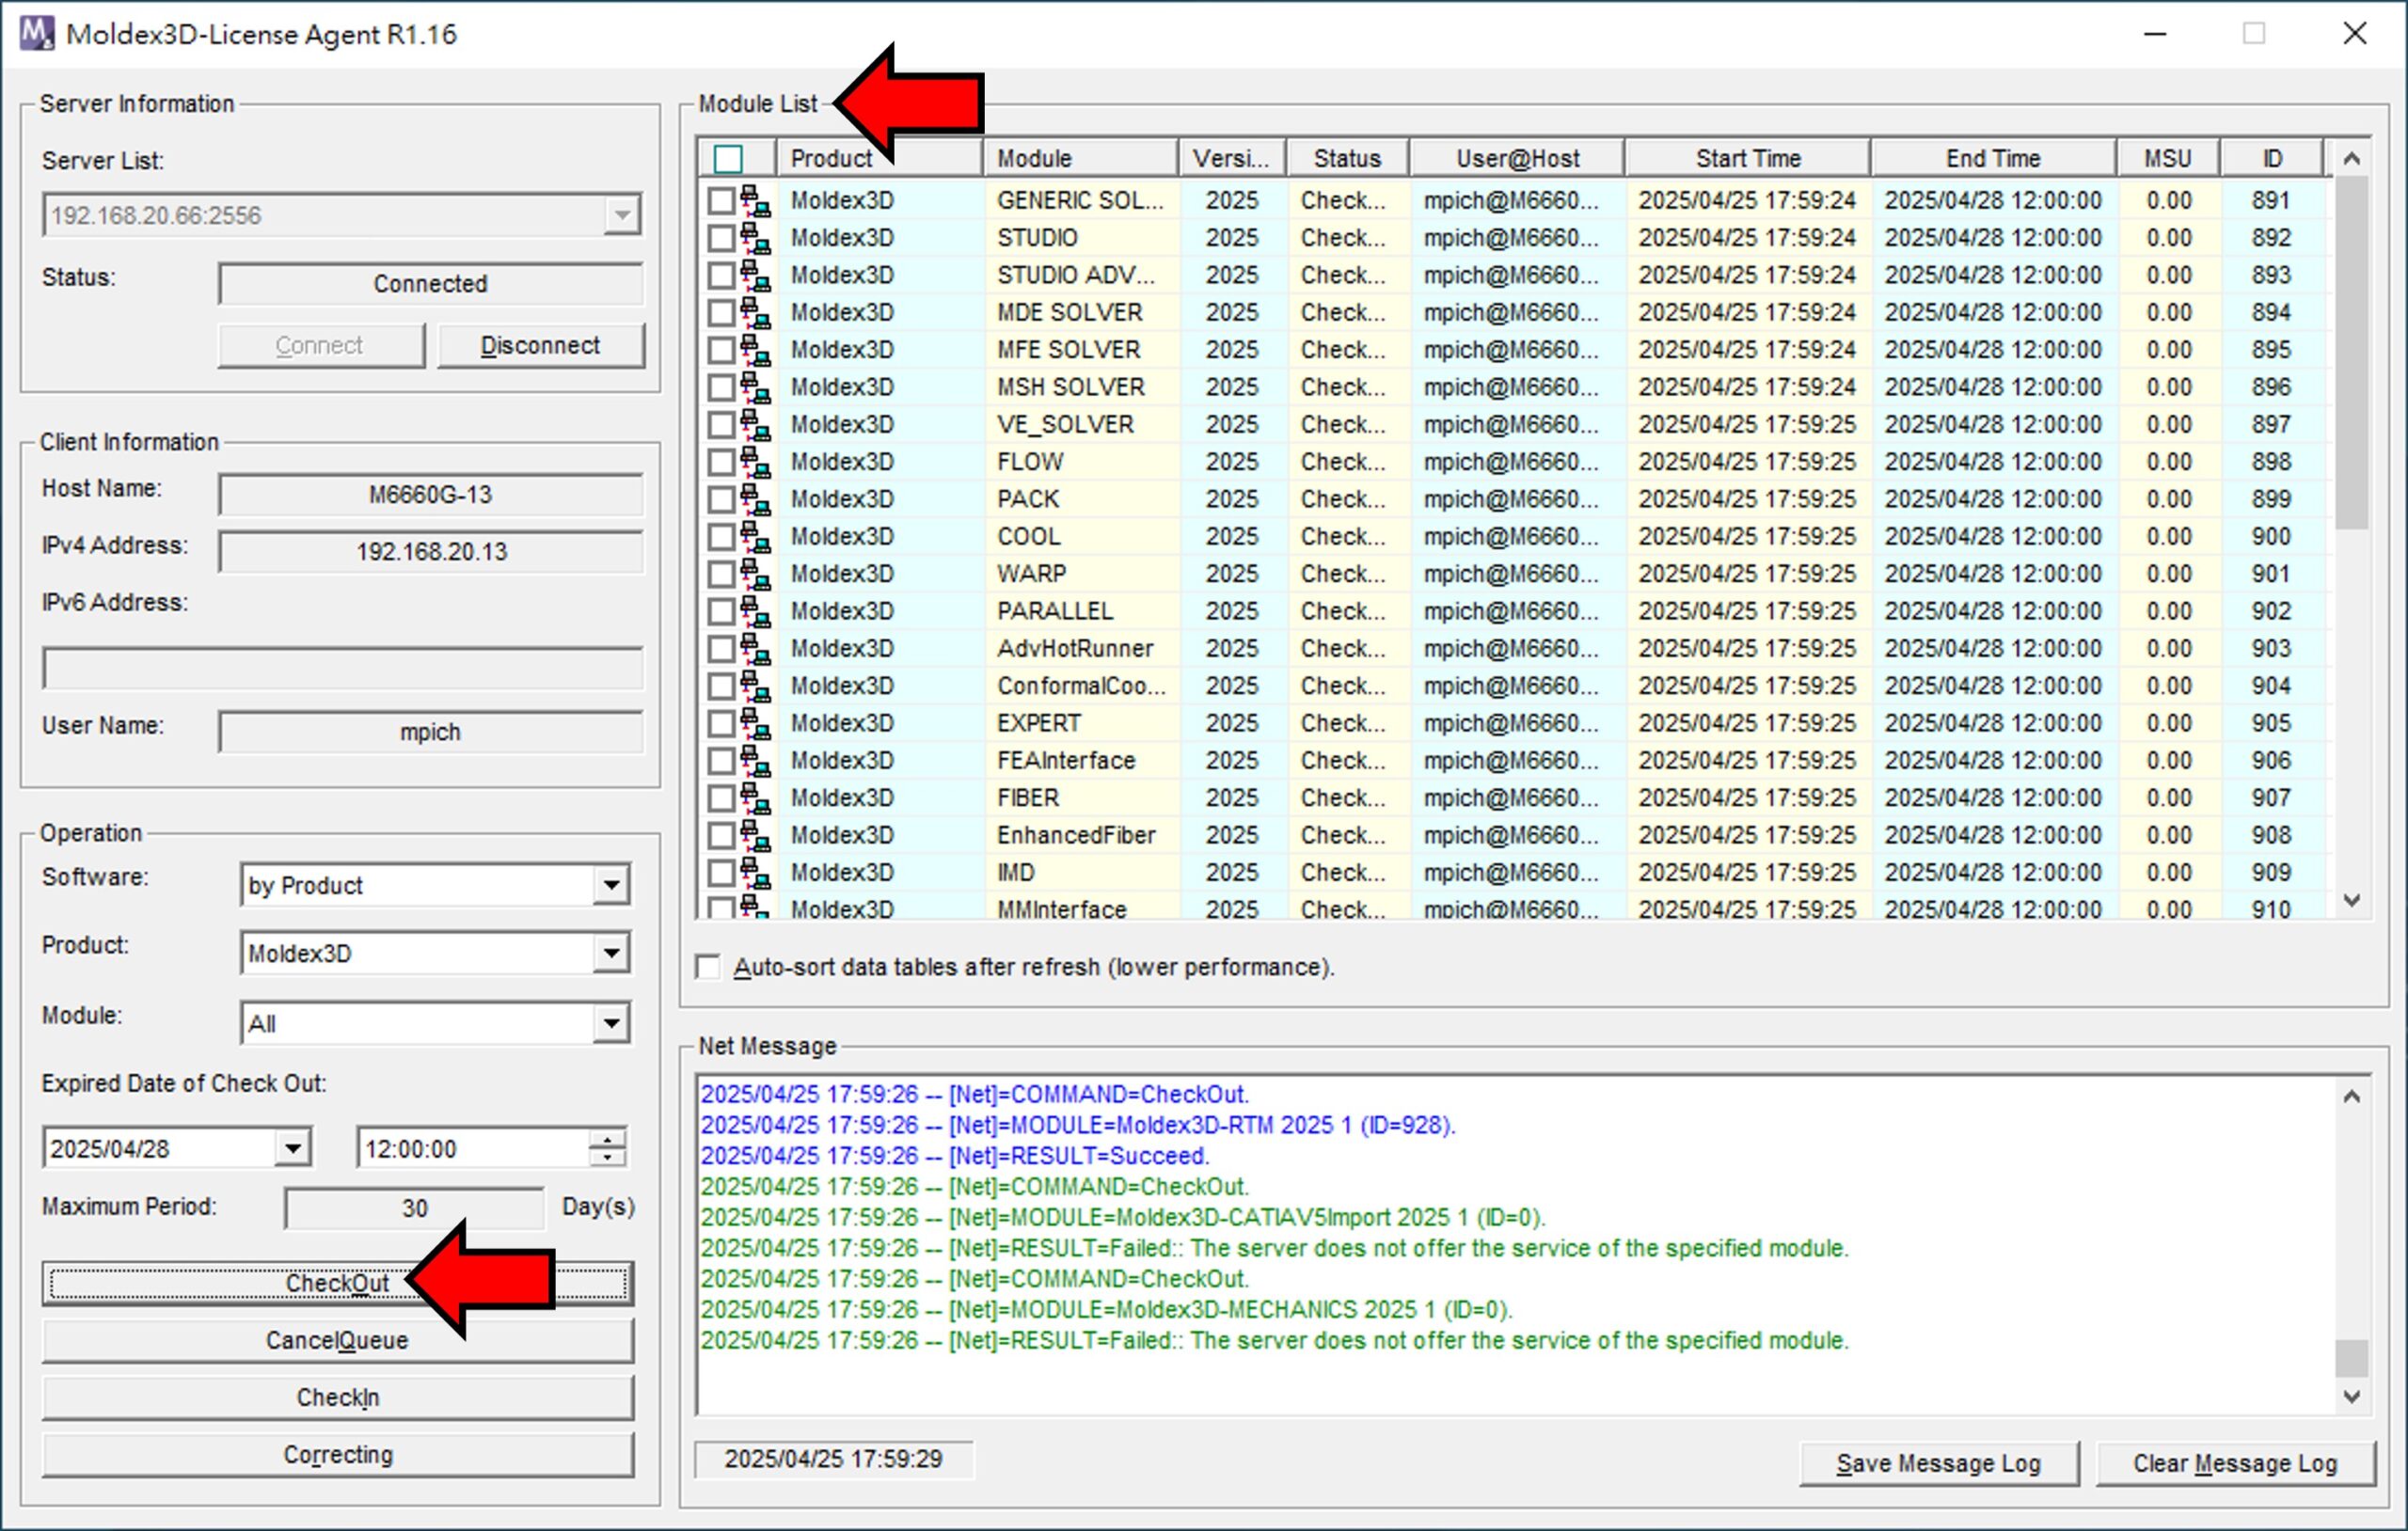Click the network icon in the VE_SOLVER row

tap(756, 424)
